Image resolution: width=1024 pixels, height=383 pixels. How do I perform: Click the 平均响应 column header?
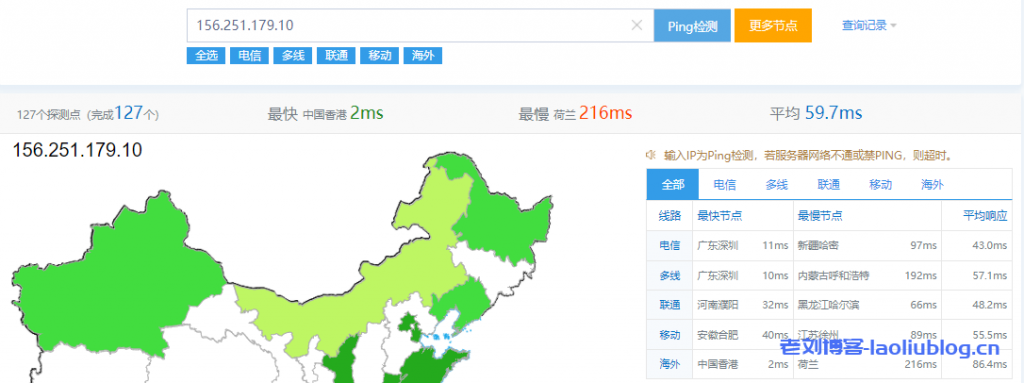tap(985, 215)
